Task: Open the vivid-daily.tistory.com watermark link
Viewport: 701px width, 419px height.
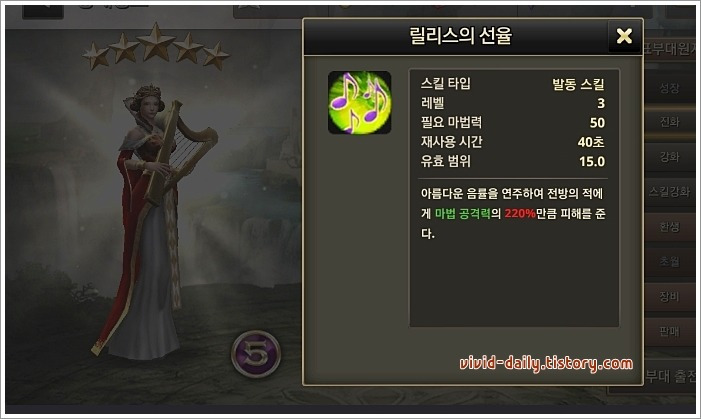Action: click(x=546, y=364)
